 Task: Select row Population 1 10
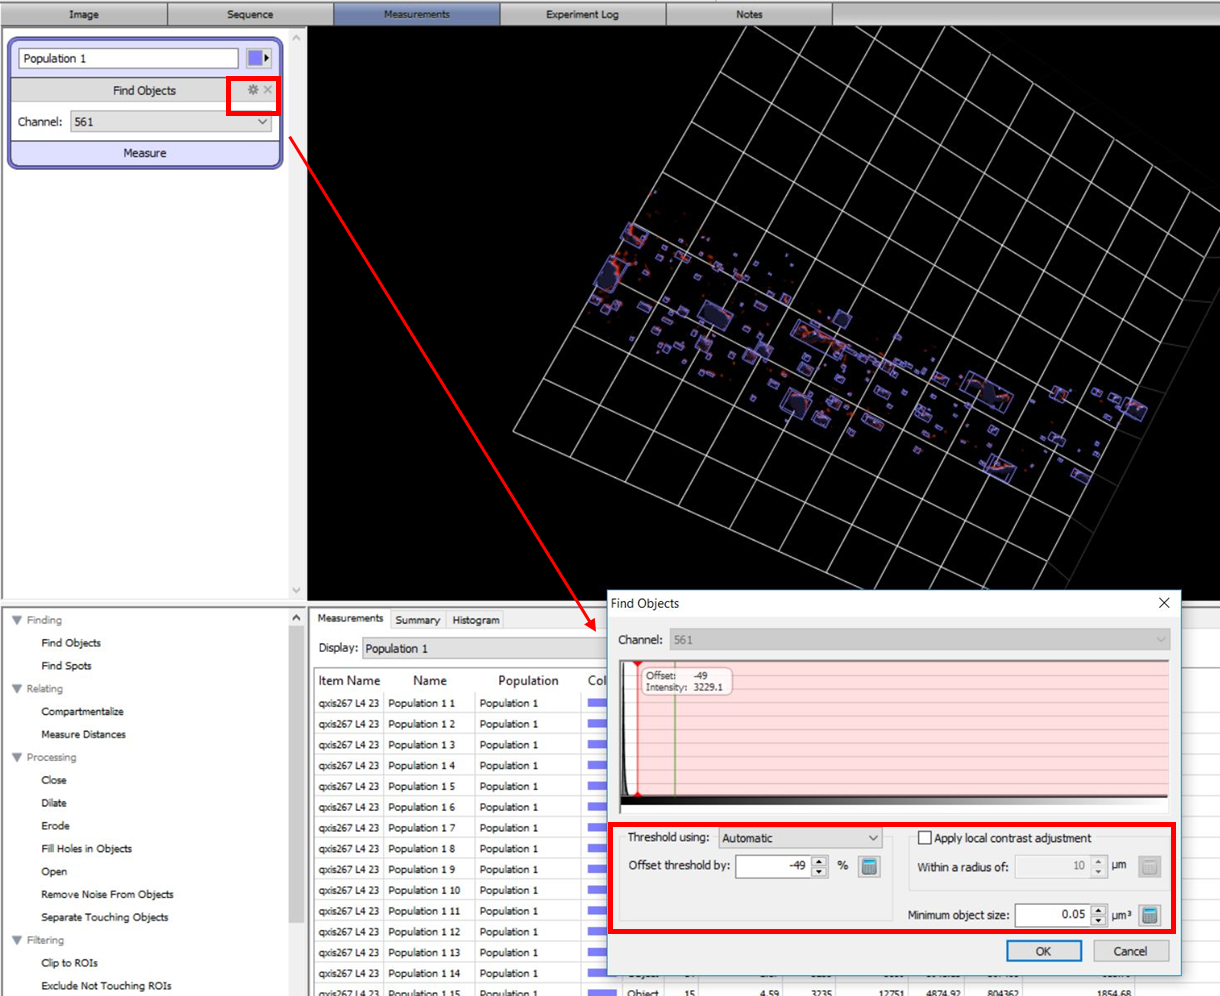[x=461, y=890]
